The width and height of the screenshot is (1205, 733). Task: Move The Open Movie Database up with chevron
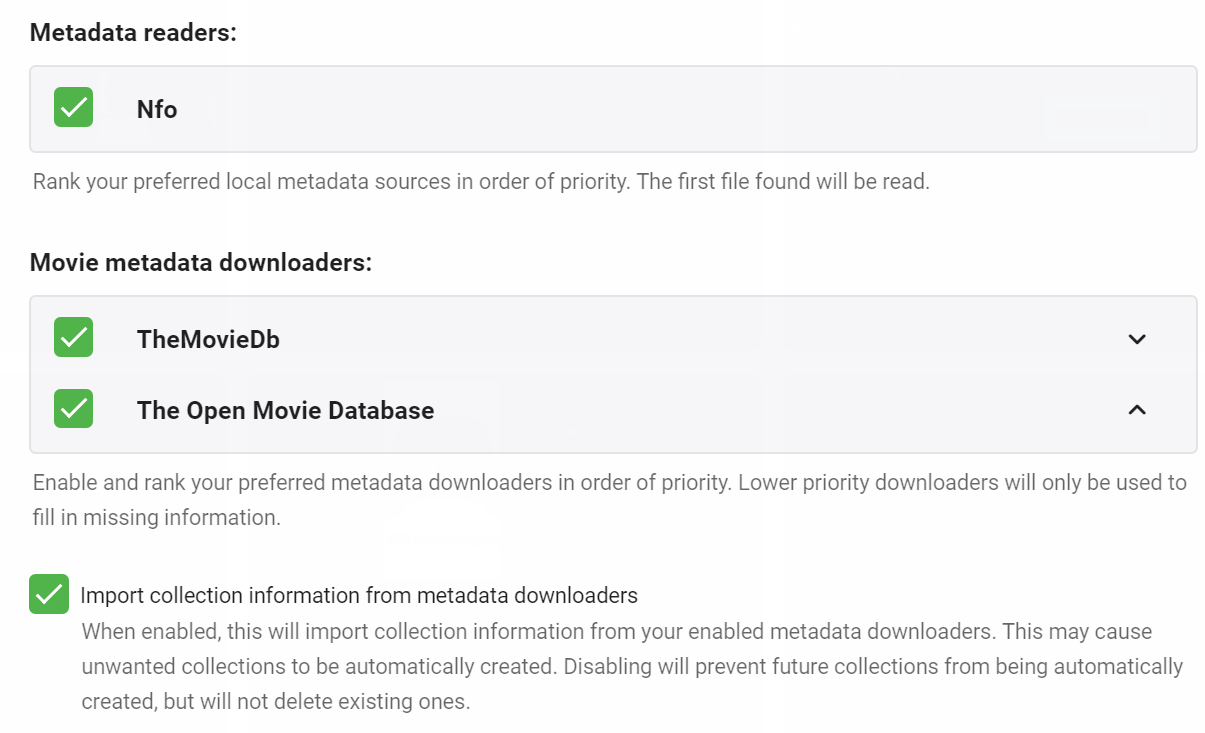point(1136,410)
